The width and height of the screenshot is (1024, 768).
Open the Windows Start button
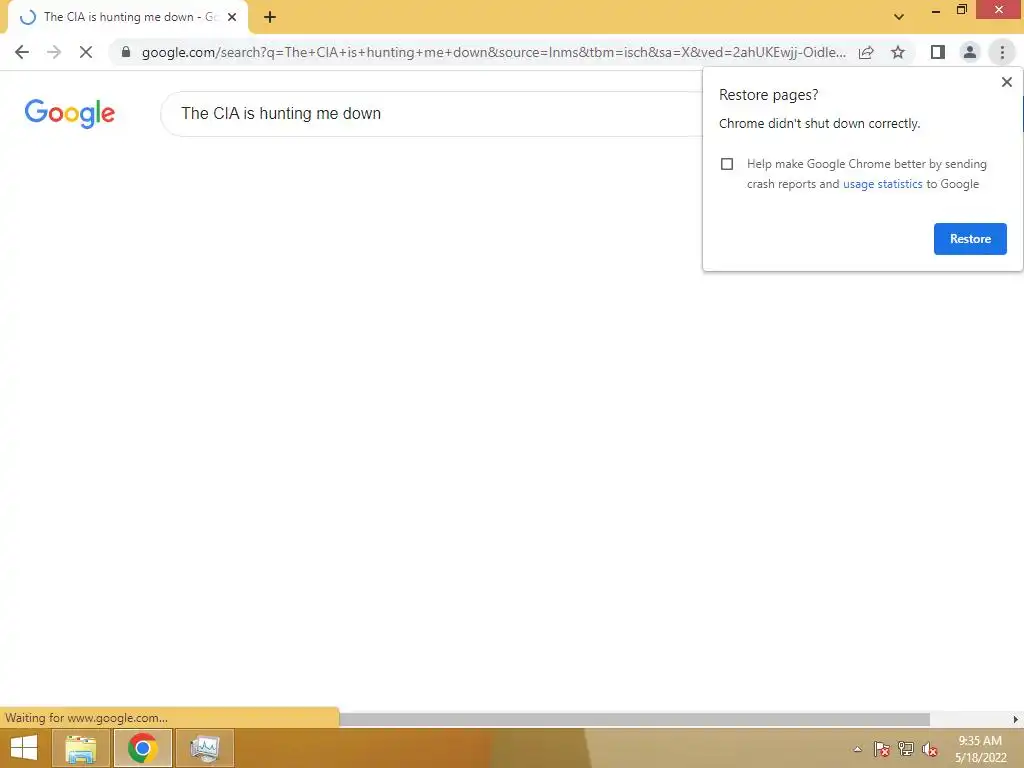point(24,748)
